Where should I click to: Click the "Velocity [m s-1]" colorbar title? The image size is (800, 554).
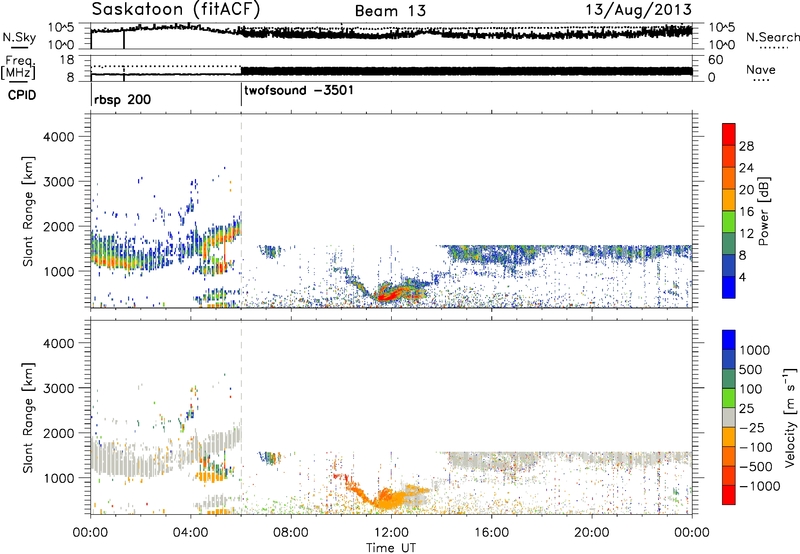(x=790, y=417)
